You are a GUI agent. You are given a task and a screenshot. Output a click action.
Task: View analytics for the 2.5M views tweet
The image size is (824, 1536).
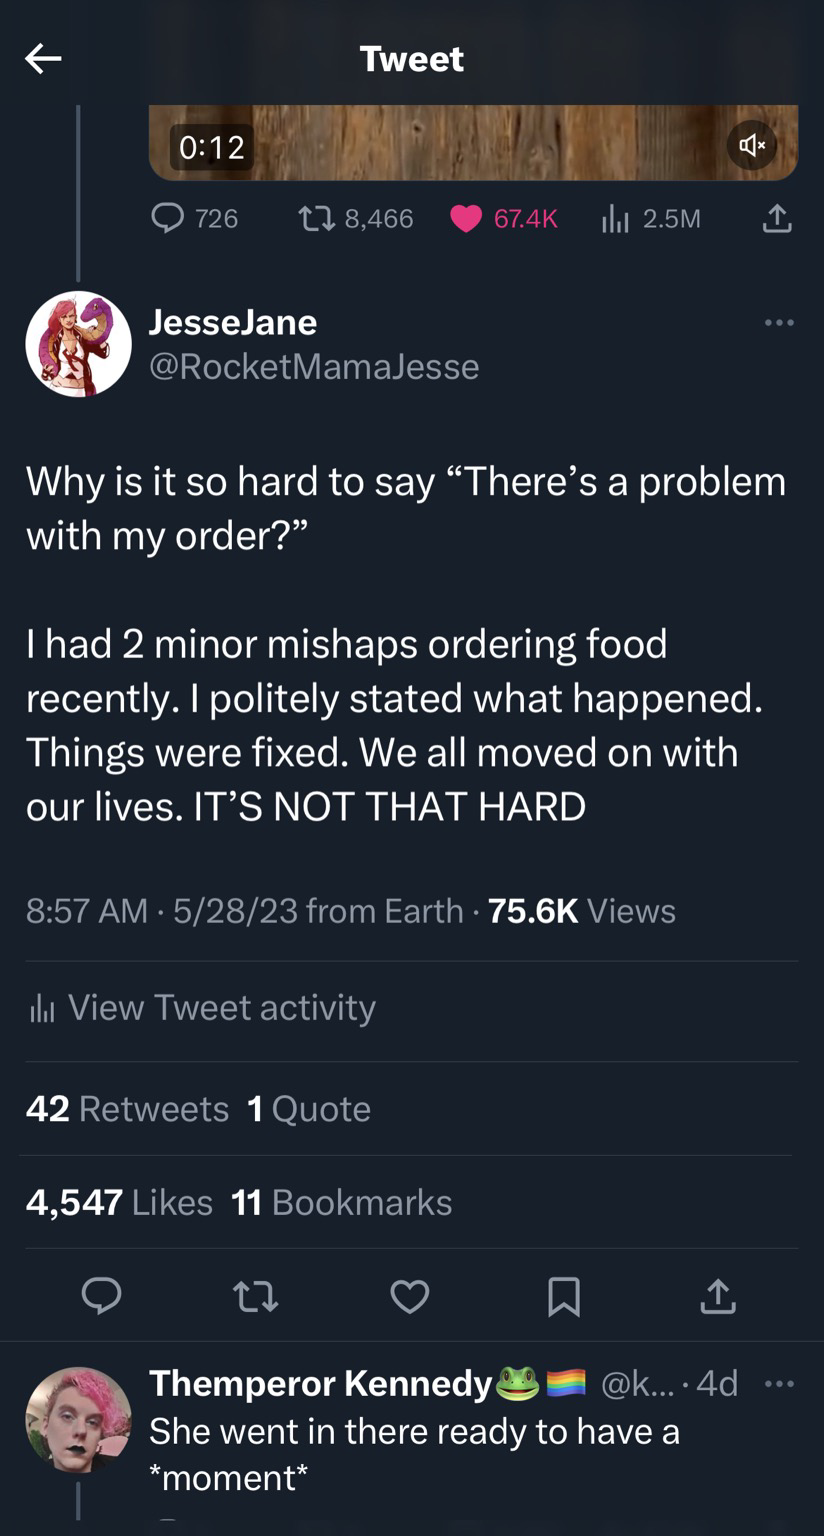click(651, 218)
